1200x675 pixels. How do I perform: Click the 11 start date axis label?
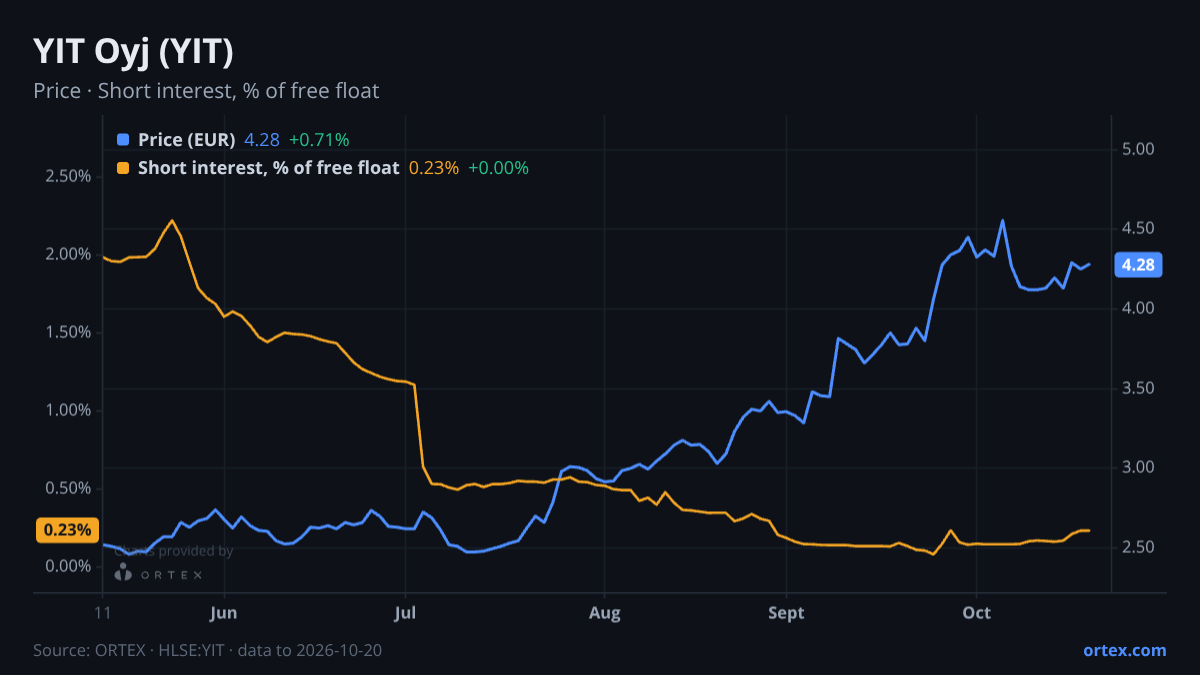click(103, 612)
